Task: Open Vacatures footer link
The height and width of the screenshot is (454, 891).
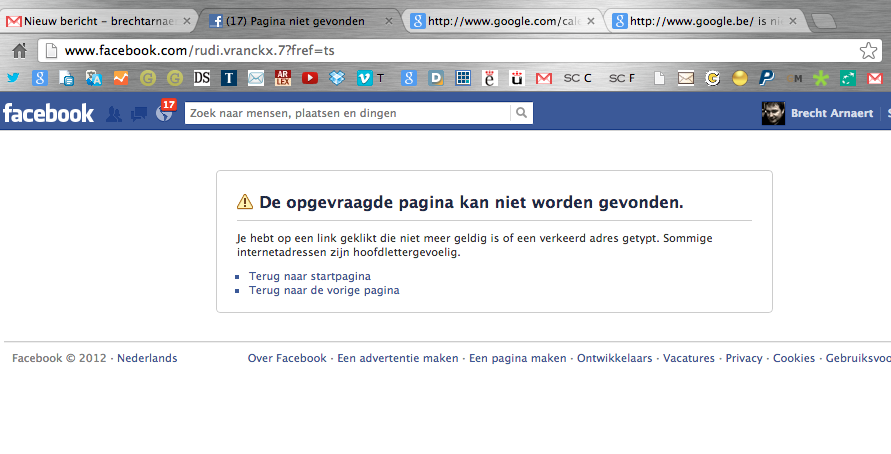Action: point(689,358)
